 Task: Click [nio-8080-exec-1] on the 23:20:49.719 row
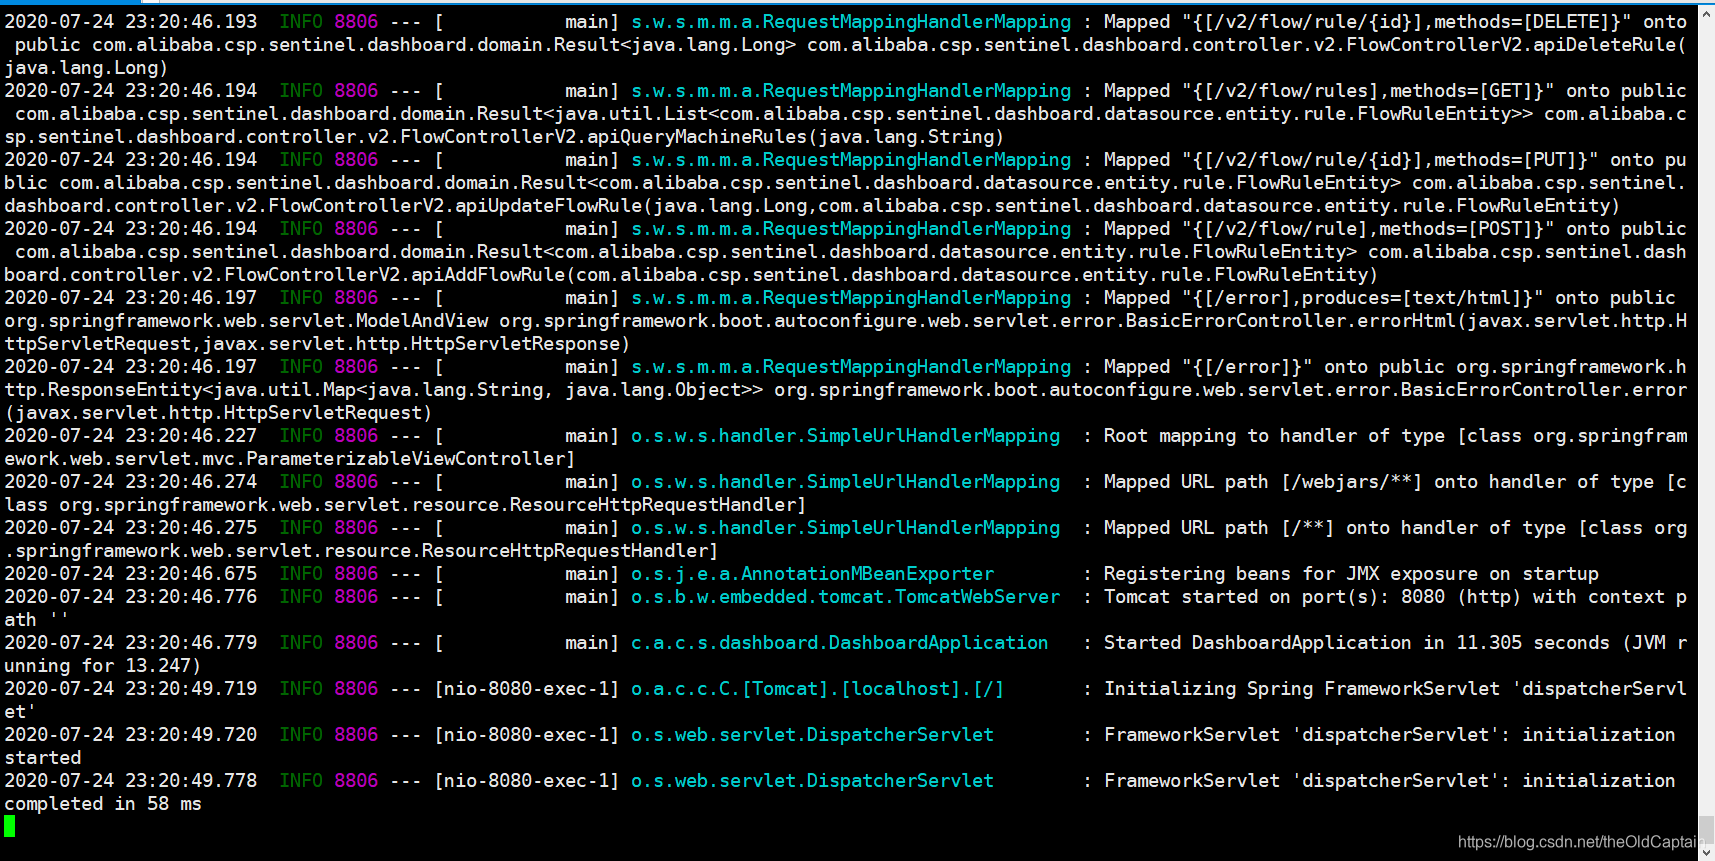(527, 689)
